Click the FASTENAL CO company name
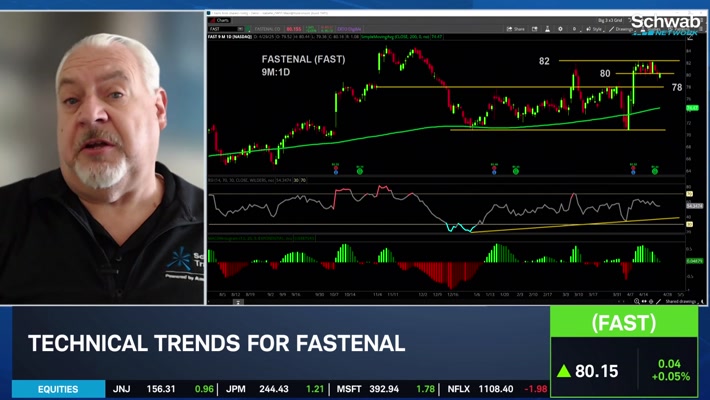710x400 pixels. tap(268, 29)
